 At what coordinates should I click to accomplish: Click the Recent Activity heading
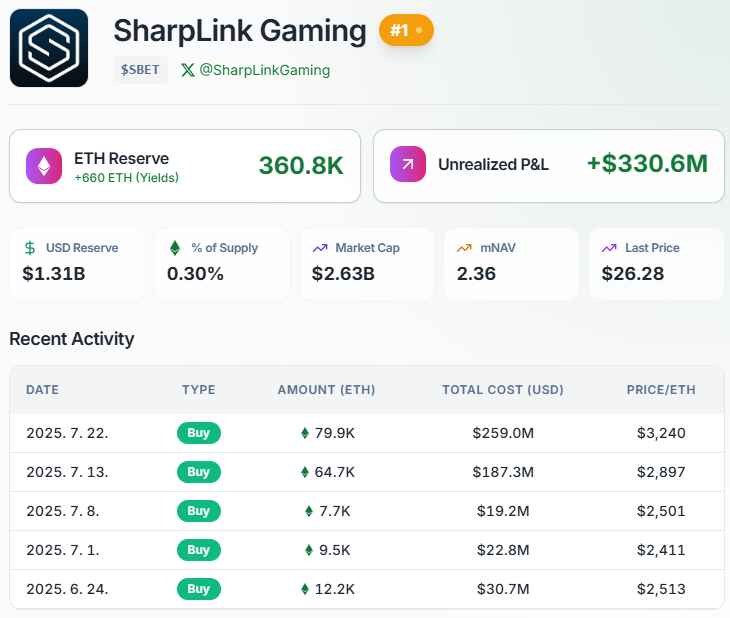[x=72, y=339]
